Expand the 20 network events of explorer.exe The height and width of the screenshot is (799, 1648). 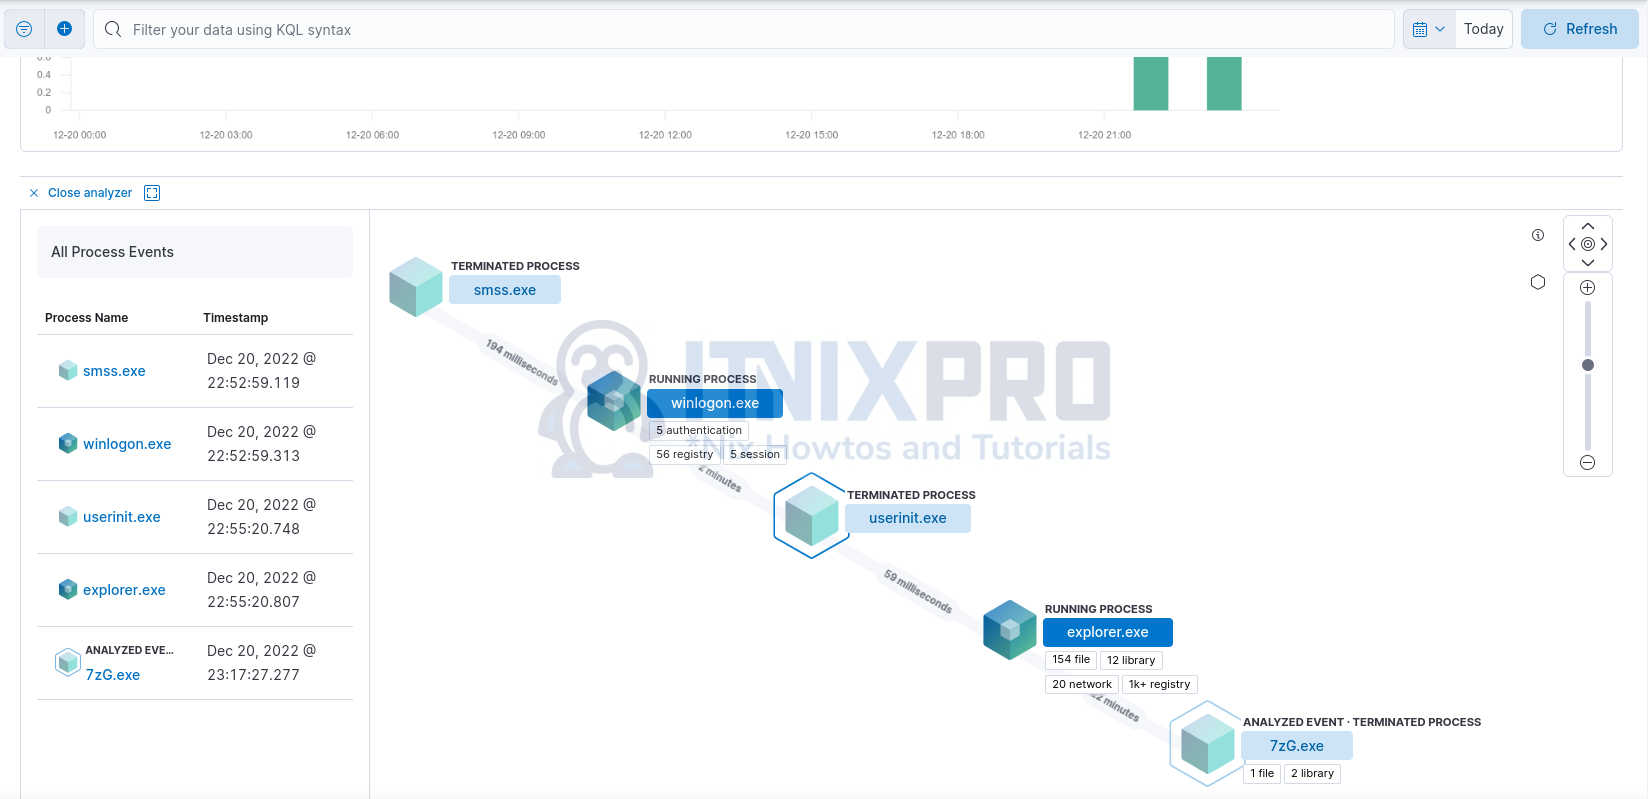(1081, 684)
